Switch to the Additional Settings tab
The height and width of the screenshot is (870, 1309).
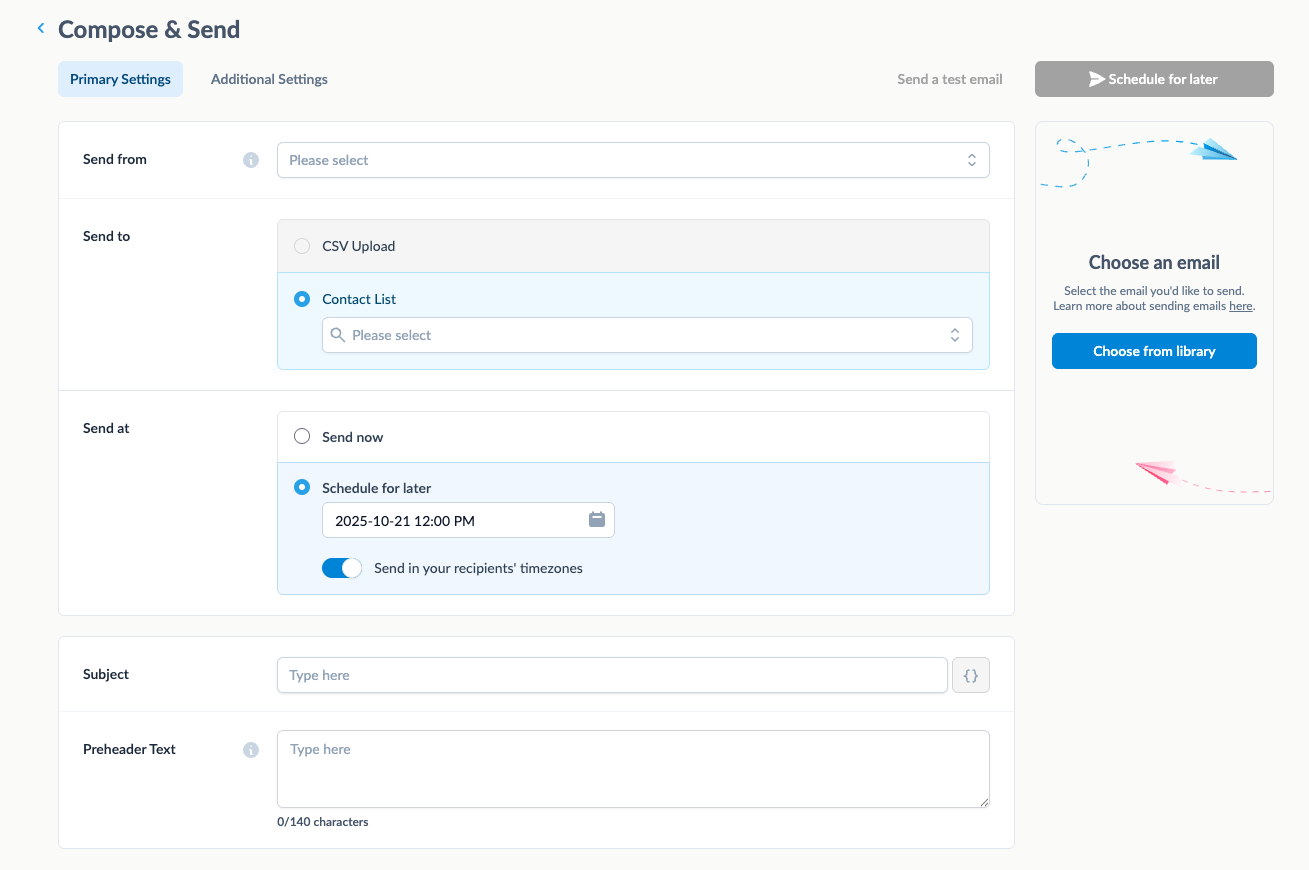click(269, 79)
